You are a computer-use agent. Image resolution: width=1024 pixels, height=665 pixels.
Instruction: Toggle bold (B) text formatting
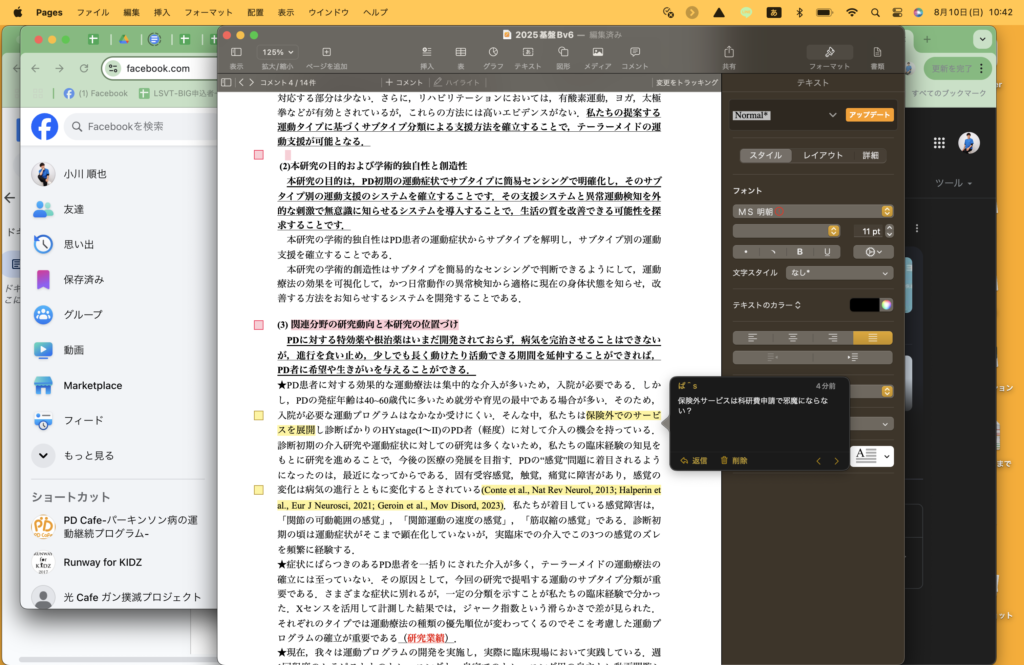point(799,251)
